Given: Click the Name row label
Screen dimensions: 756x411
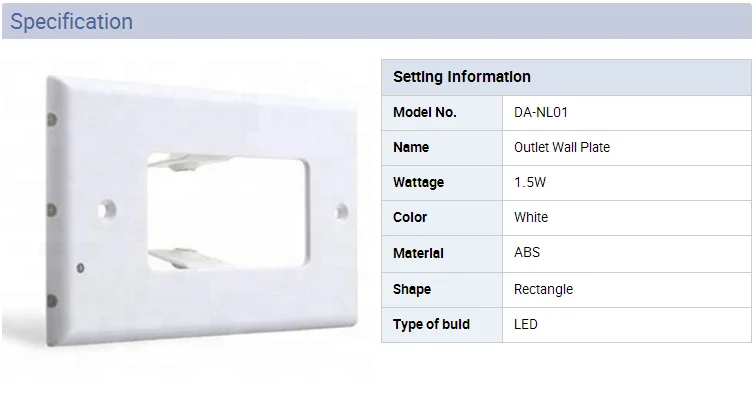Looking at the screenshot, I should click(411, 147).
